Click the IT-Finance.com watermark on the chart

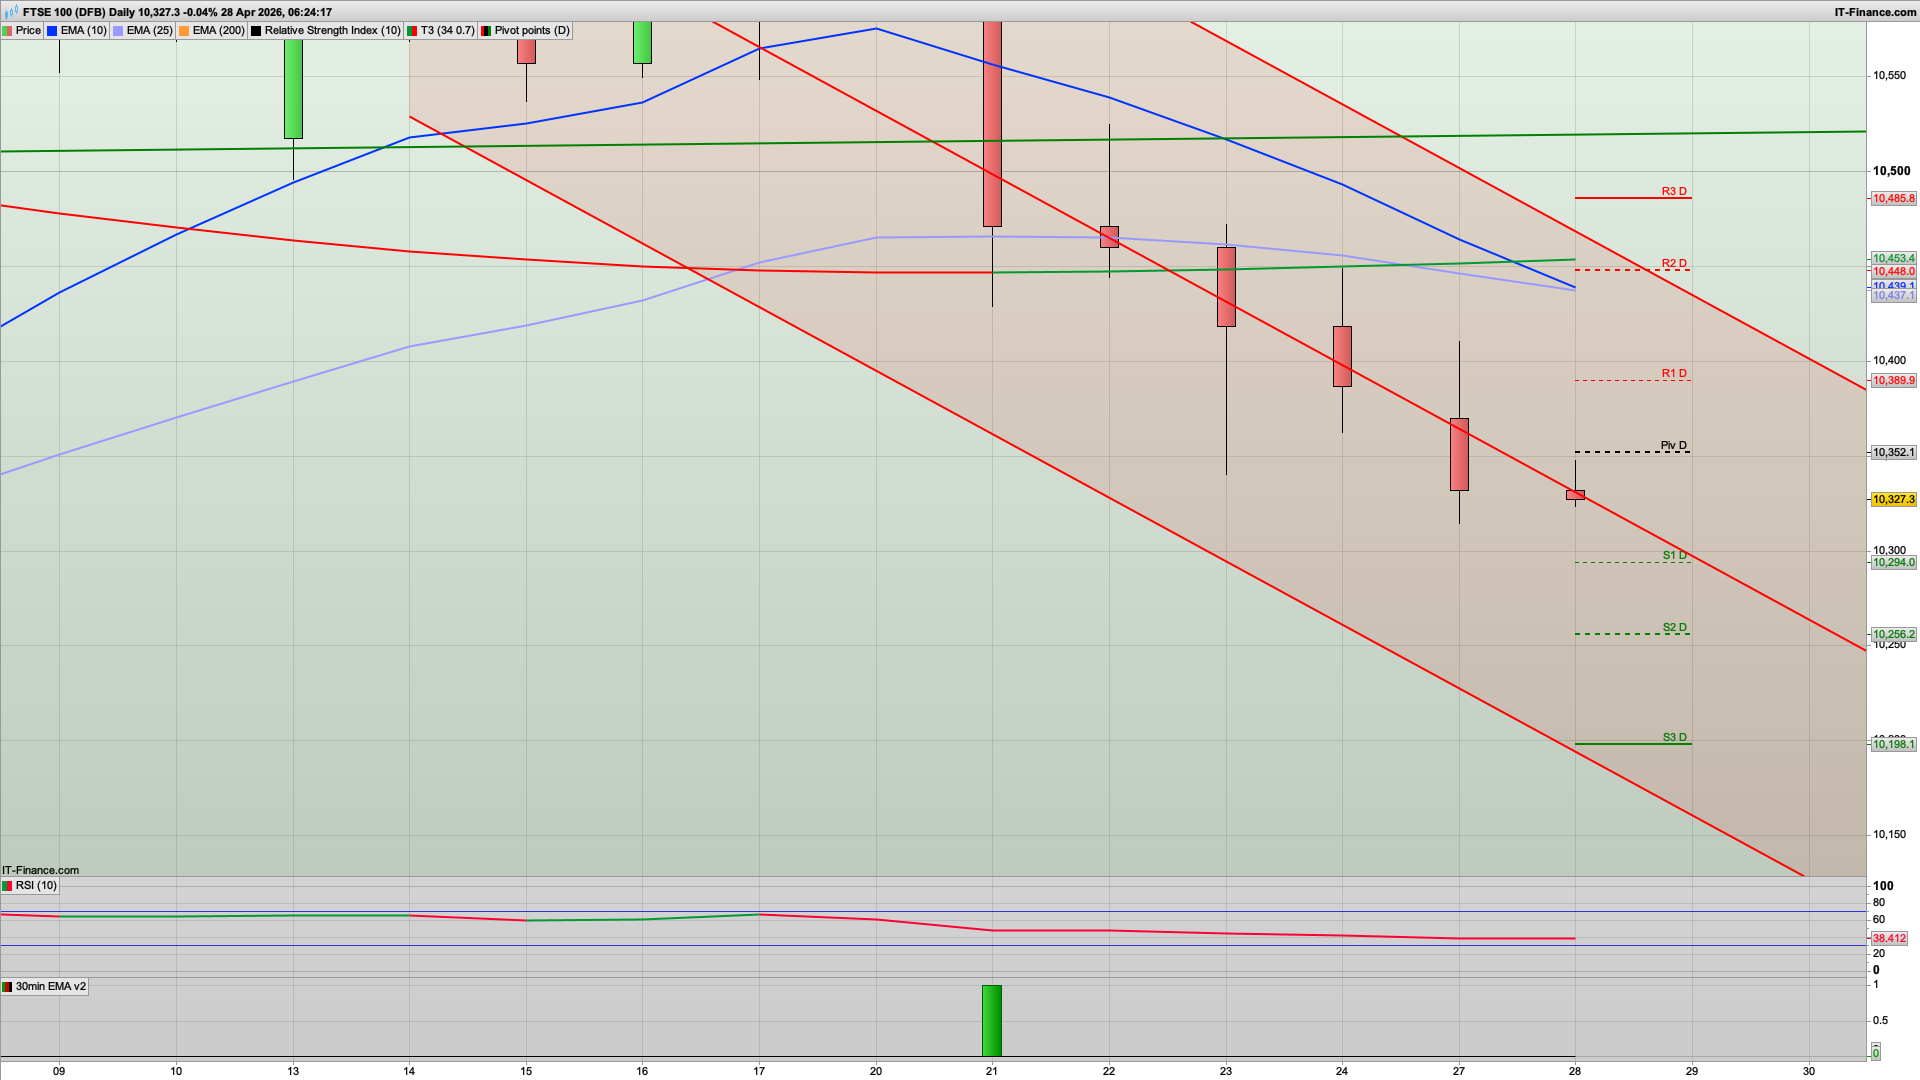tap(40, 870)
